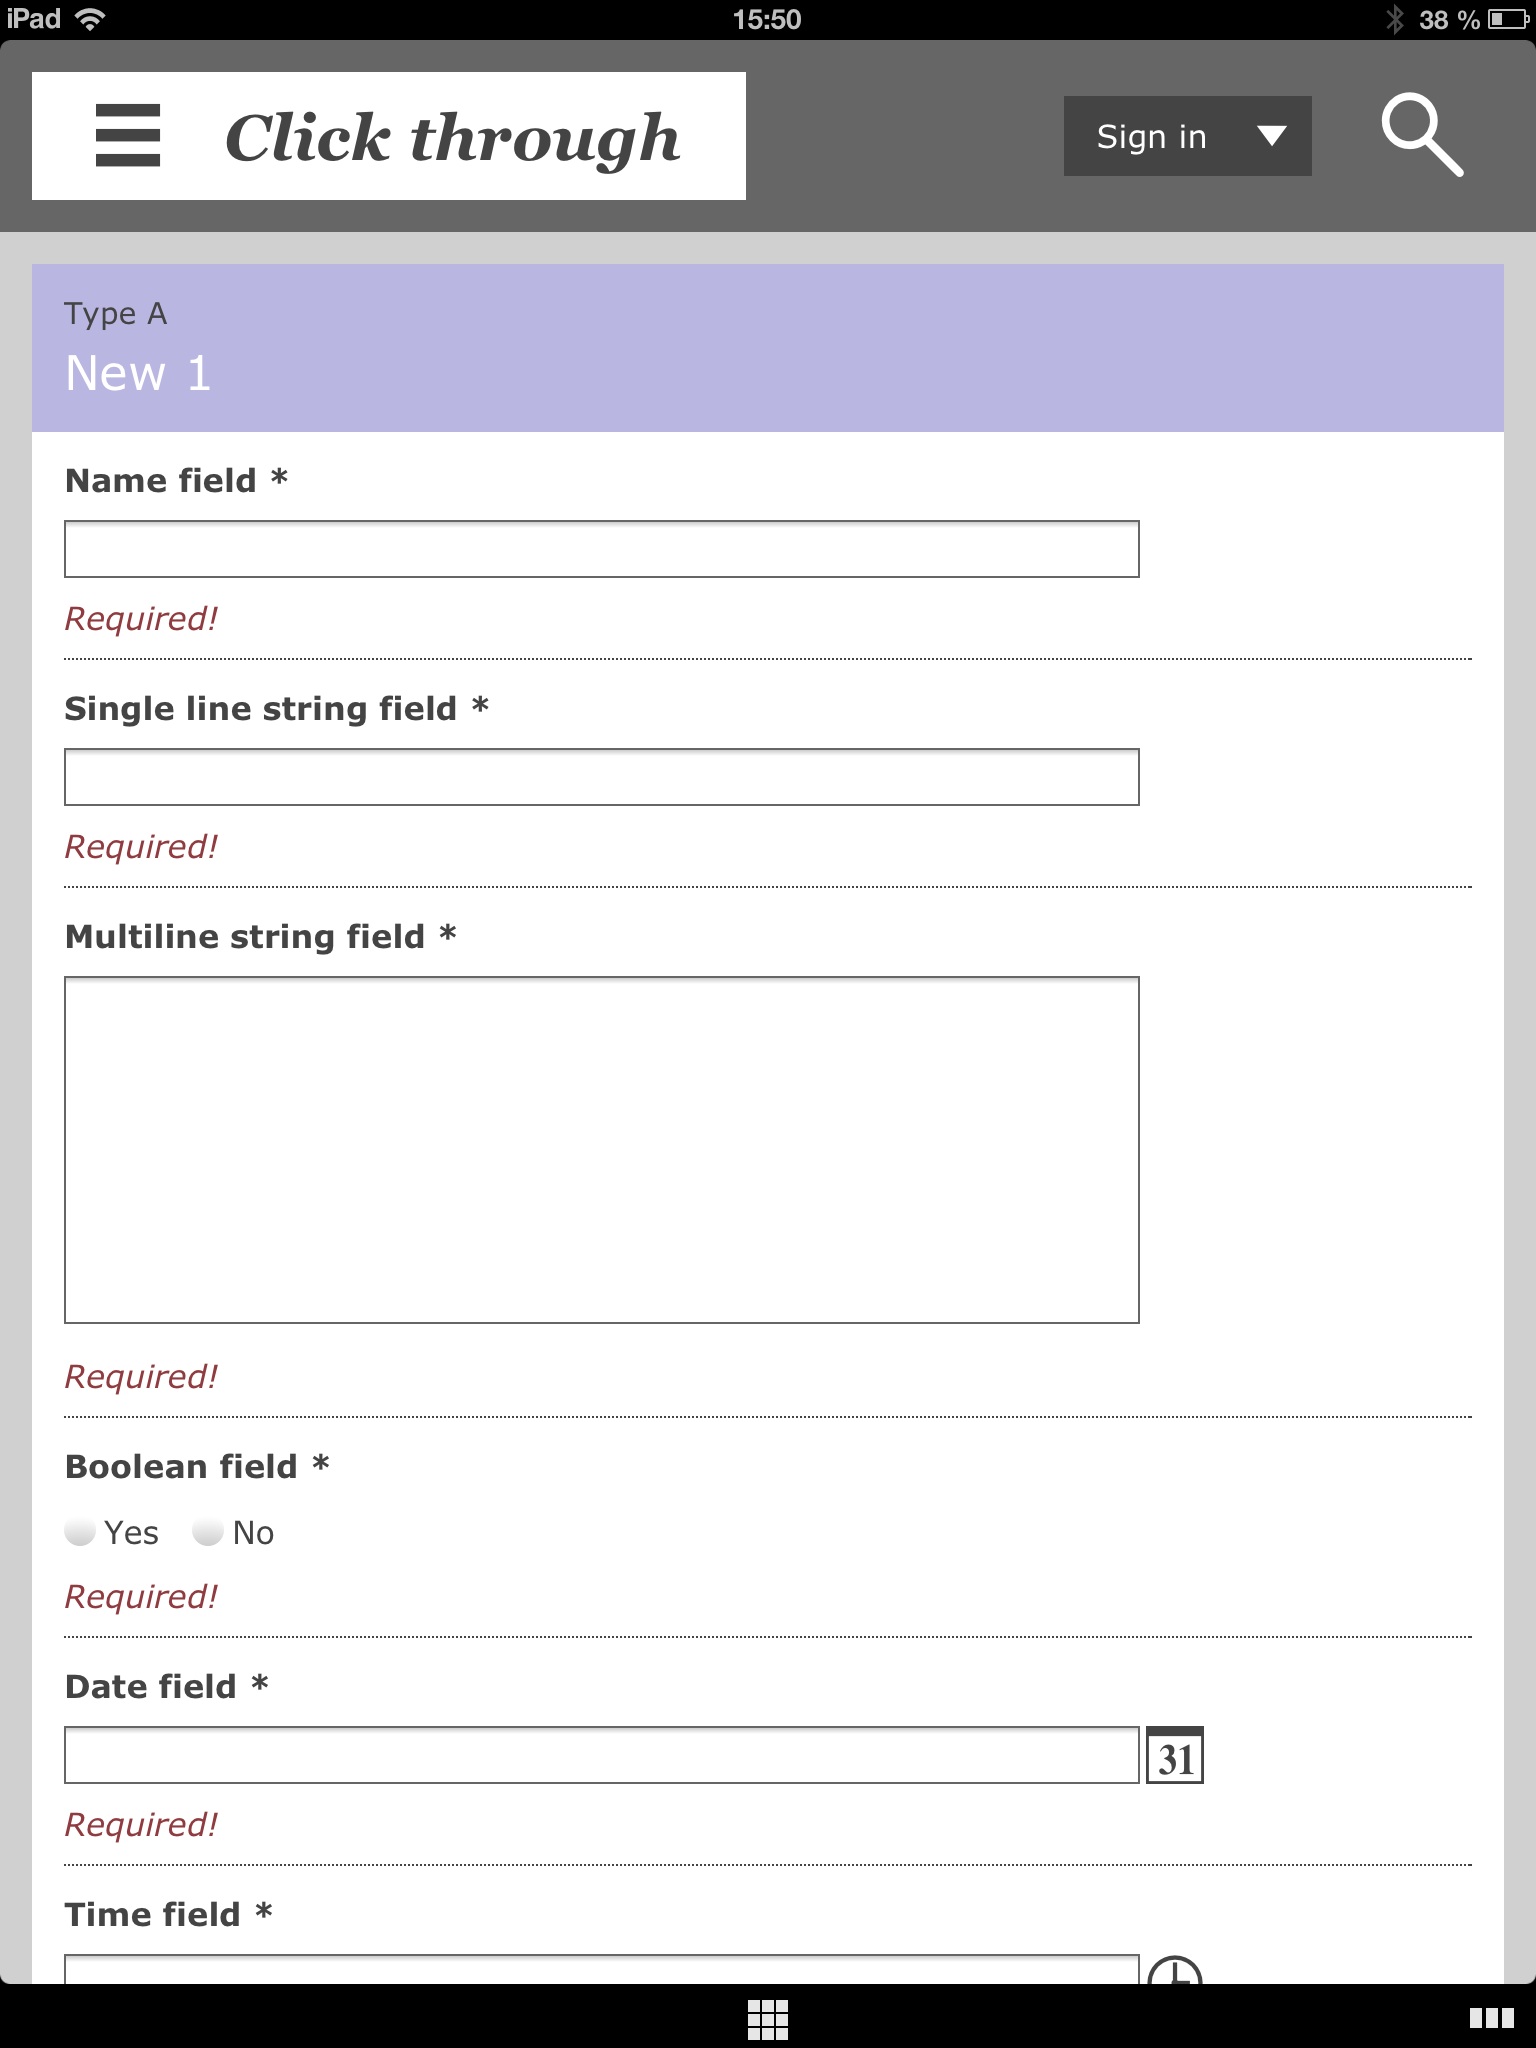Viewport: 1536px width, 2048px height.
Task: Tap the Bluetooth status icon
Action: click(x=1395, y=19)
